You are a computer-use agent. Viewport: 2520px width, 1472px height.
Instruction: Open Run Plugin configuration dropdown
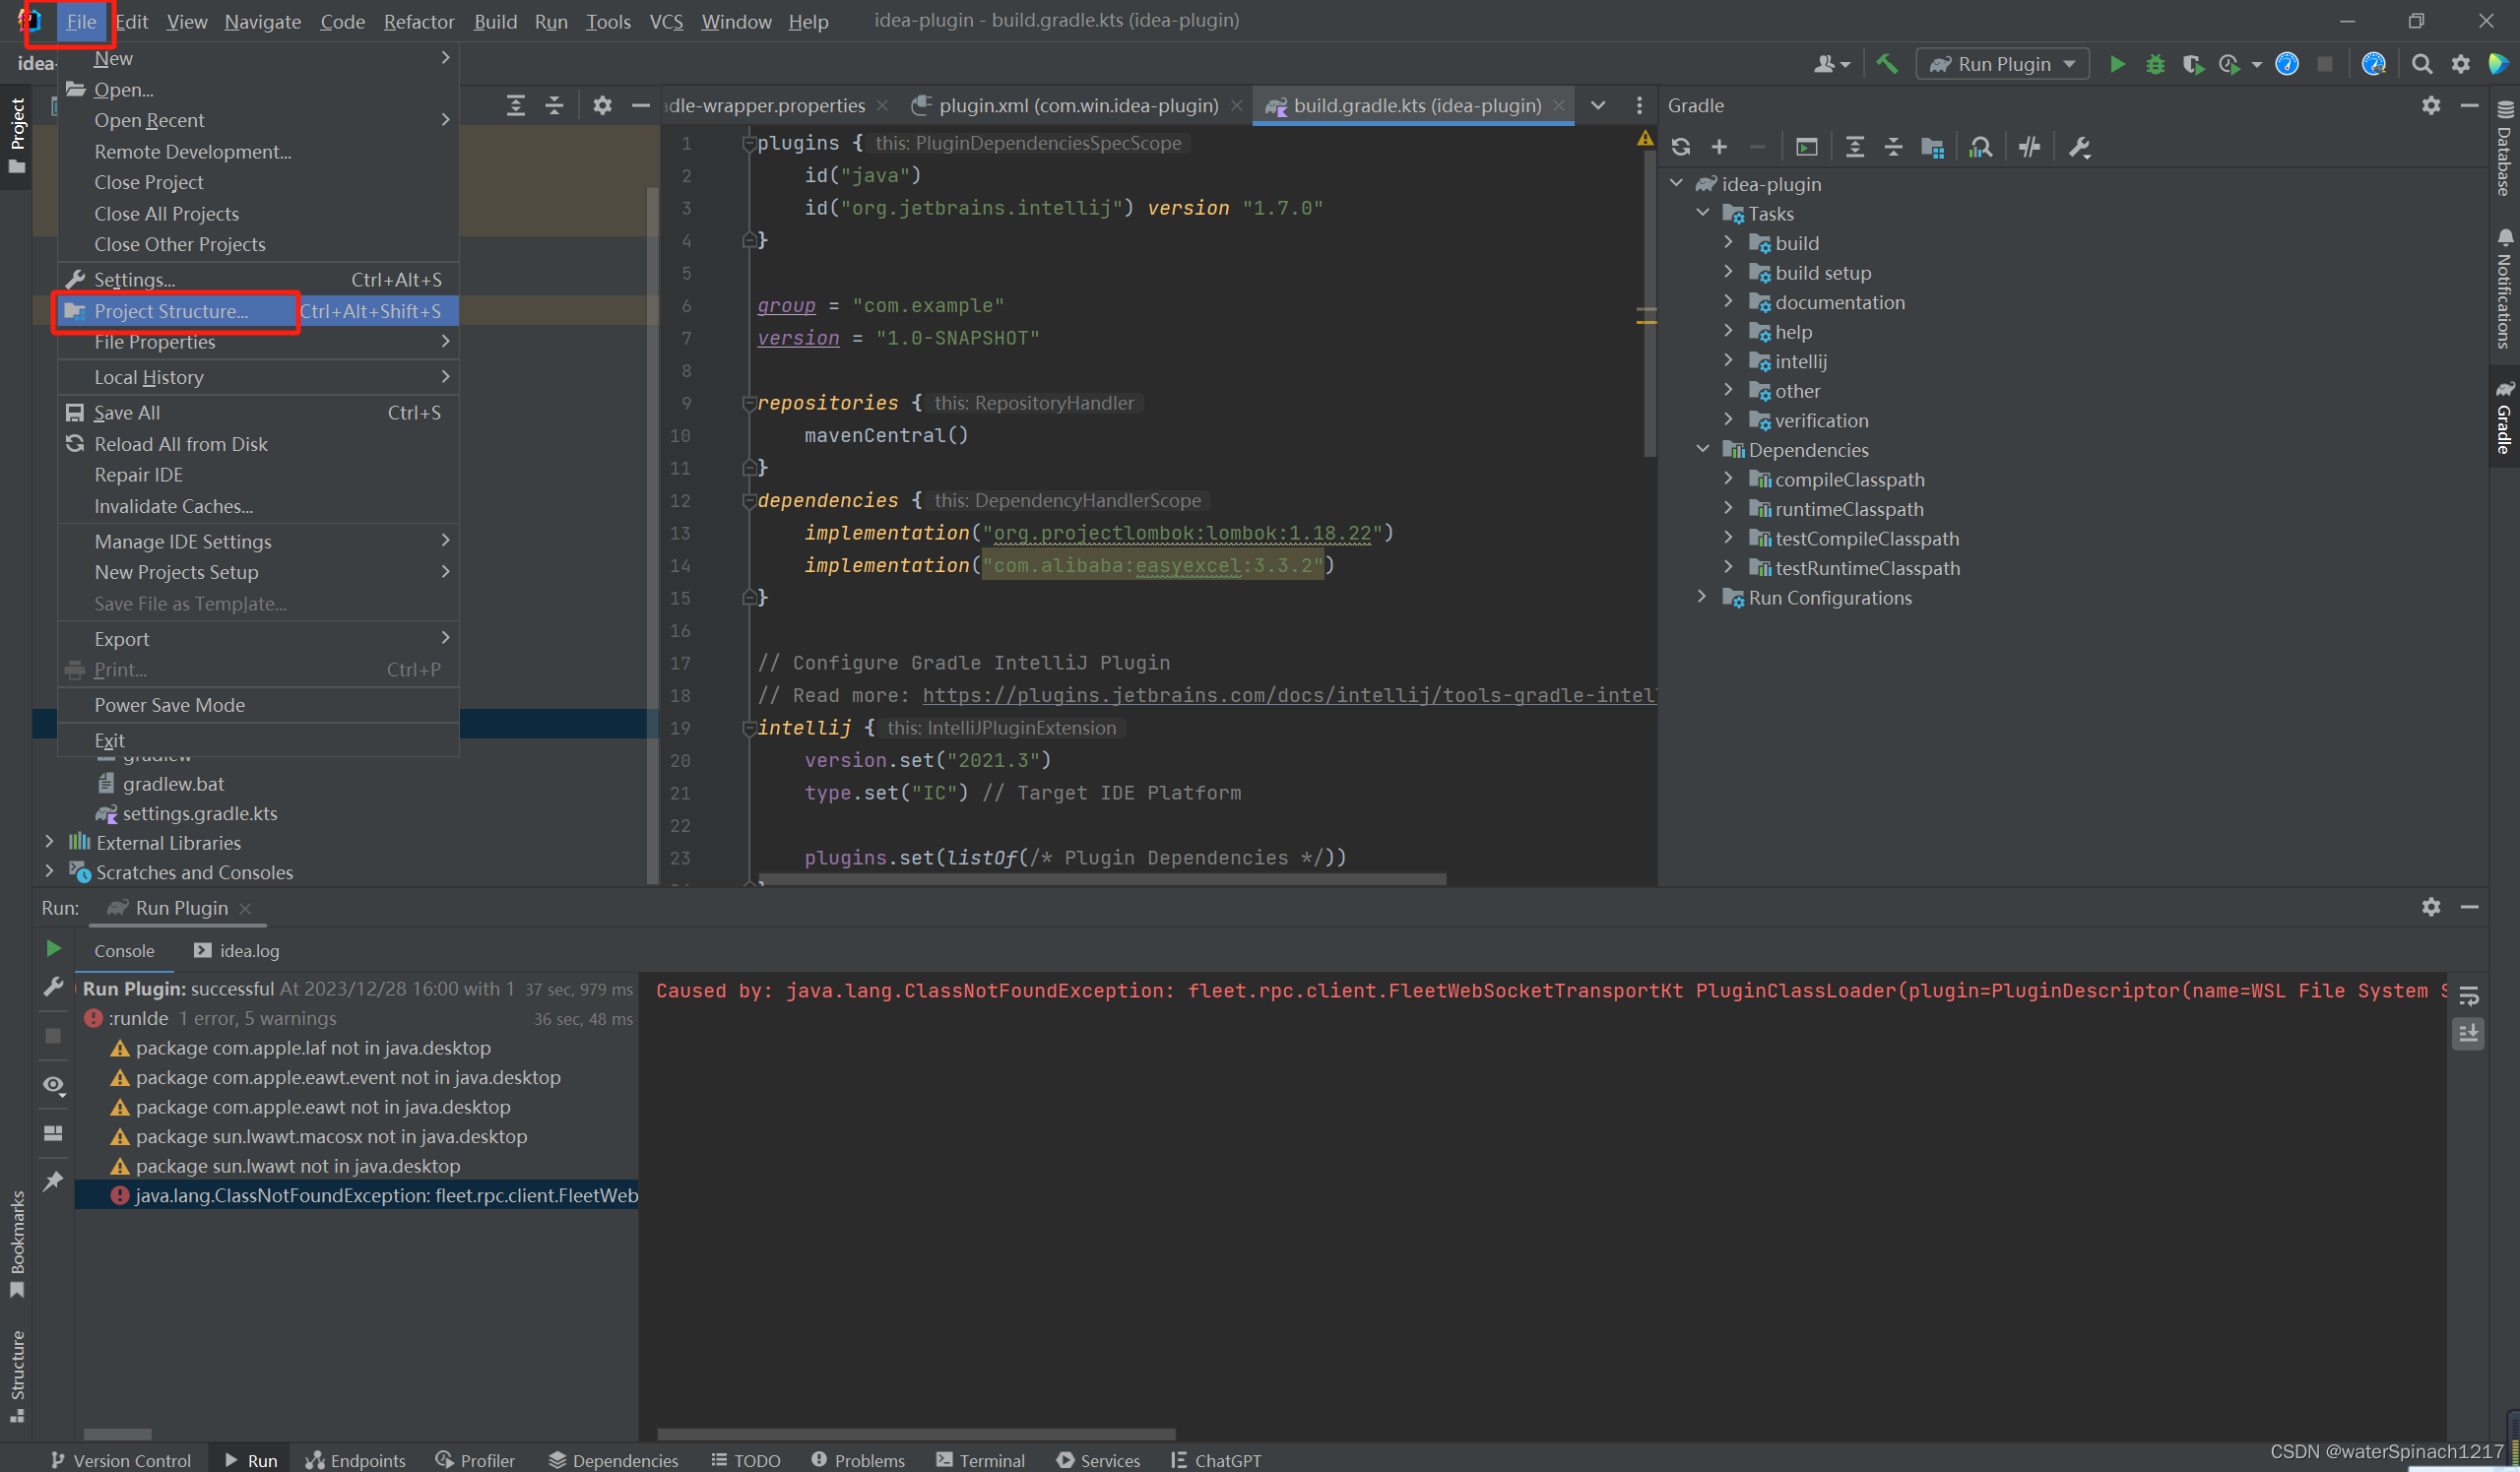pyautogui.click(x=2002, y=64)
